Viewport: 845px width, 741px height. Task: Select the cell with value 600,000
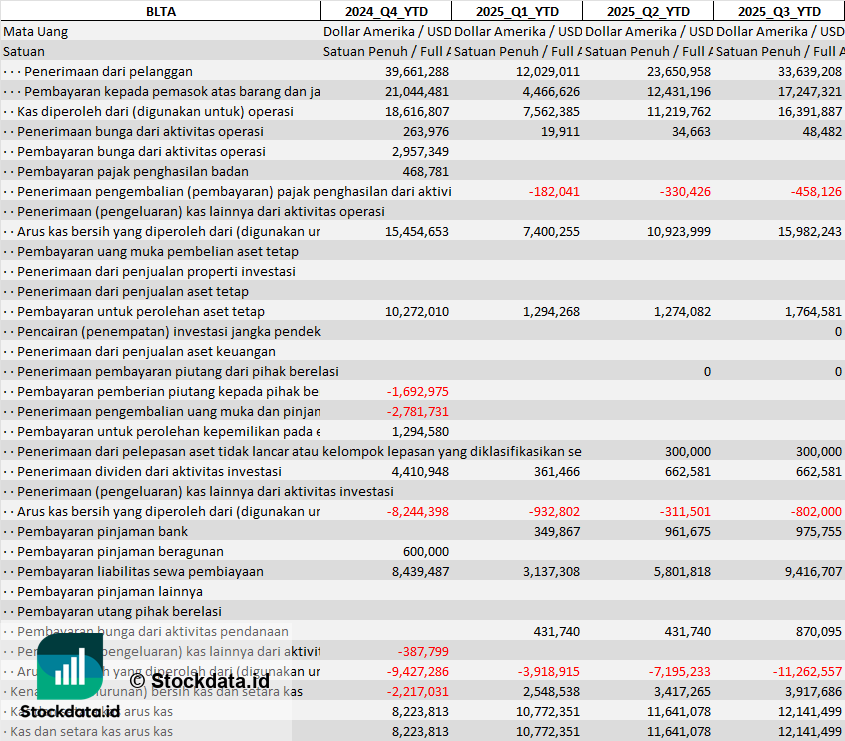pos(425,551)
